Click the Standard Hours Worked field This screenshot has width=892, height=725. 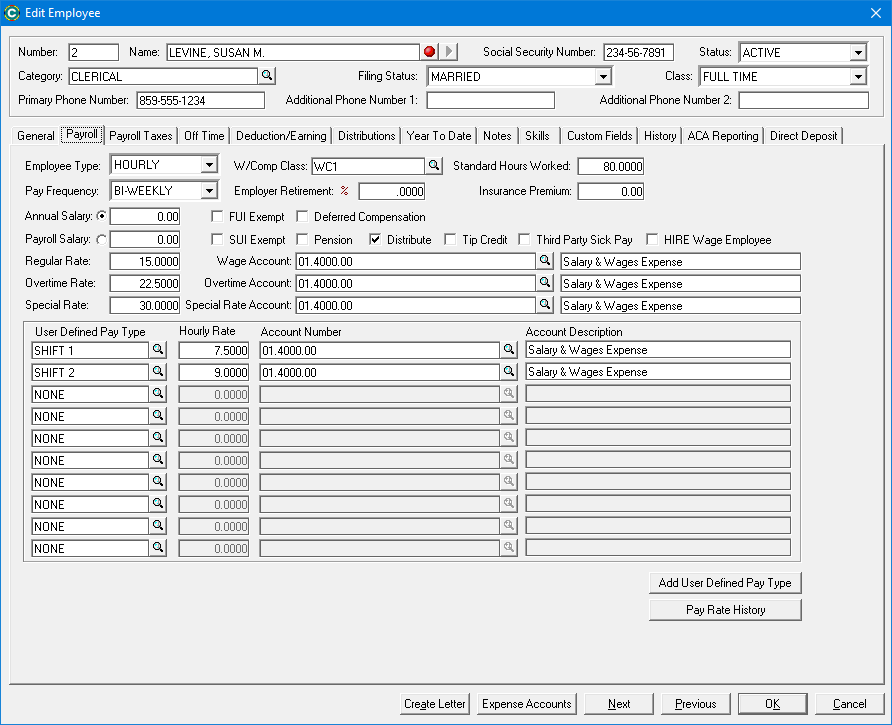(x=610, y=166)
